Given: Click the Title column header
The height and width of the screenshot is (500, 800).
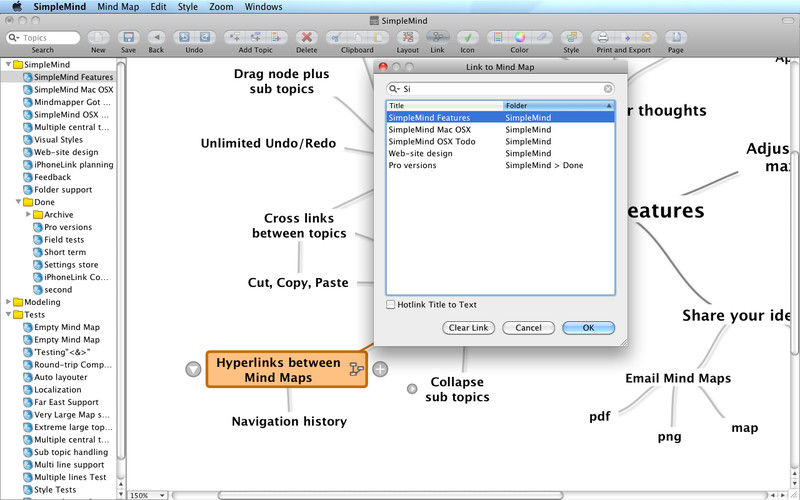Looking at the screenshot, I should click(444, 106).
